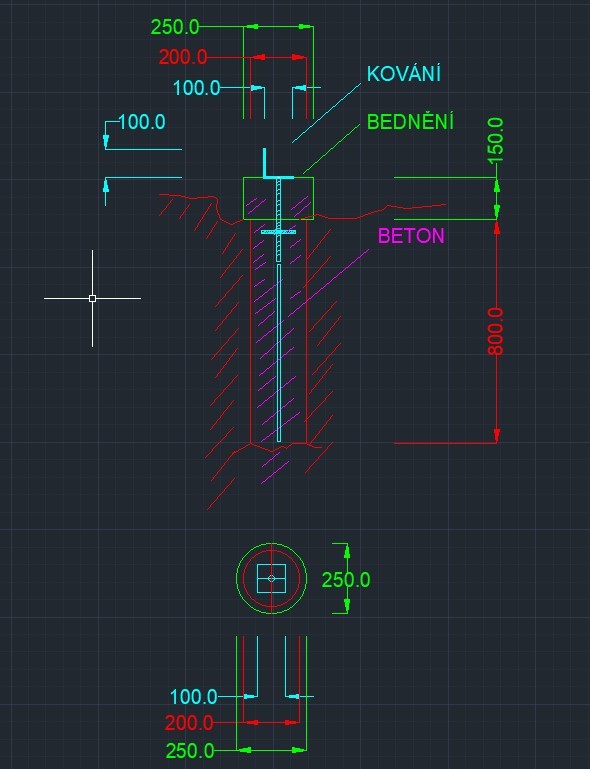The height and width of the screenshot is (769, 590).
Task: Click the crosshair cursor pickbox
Action: 92,298
